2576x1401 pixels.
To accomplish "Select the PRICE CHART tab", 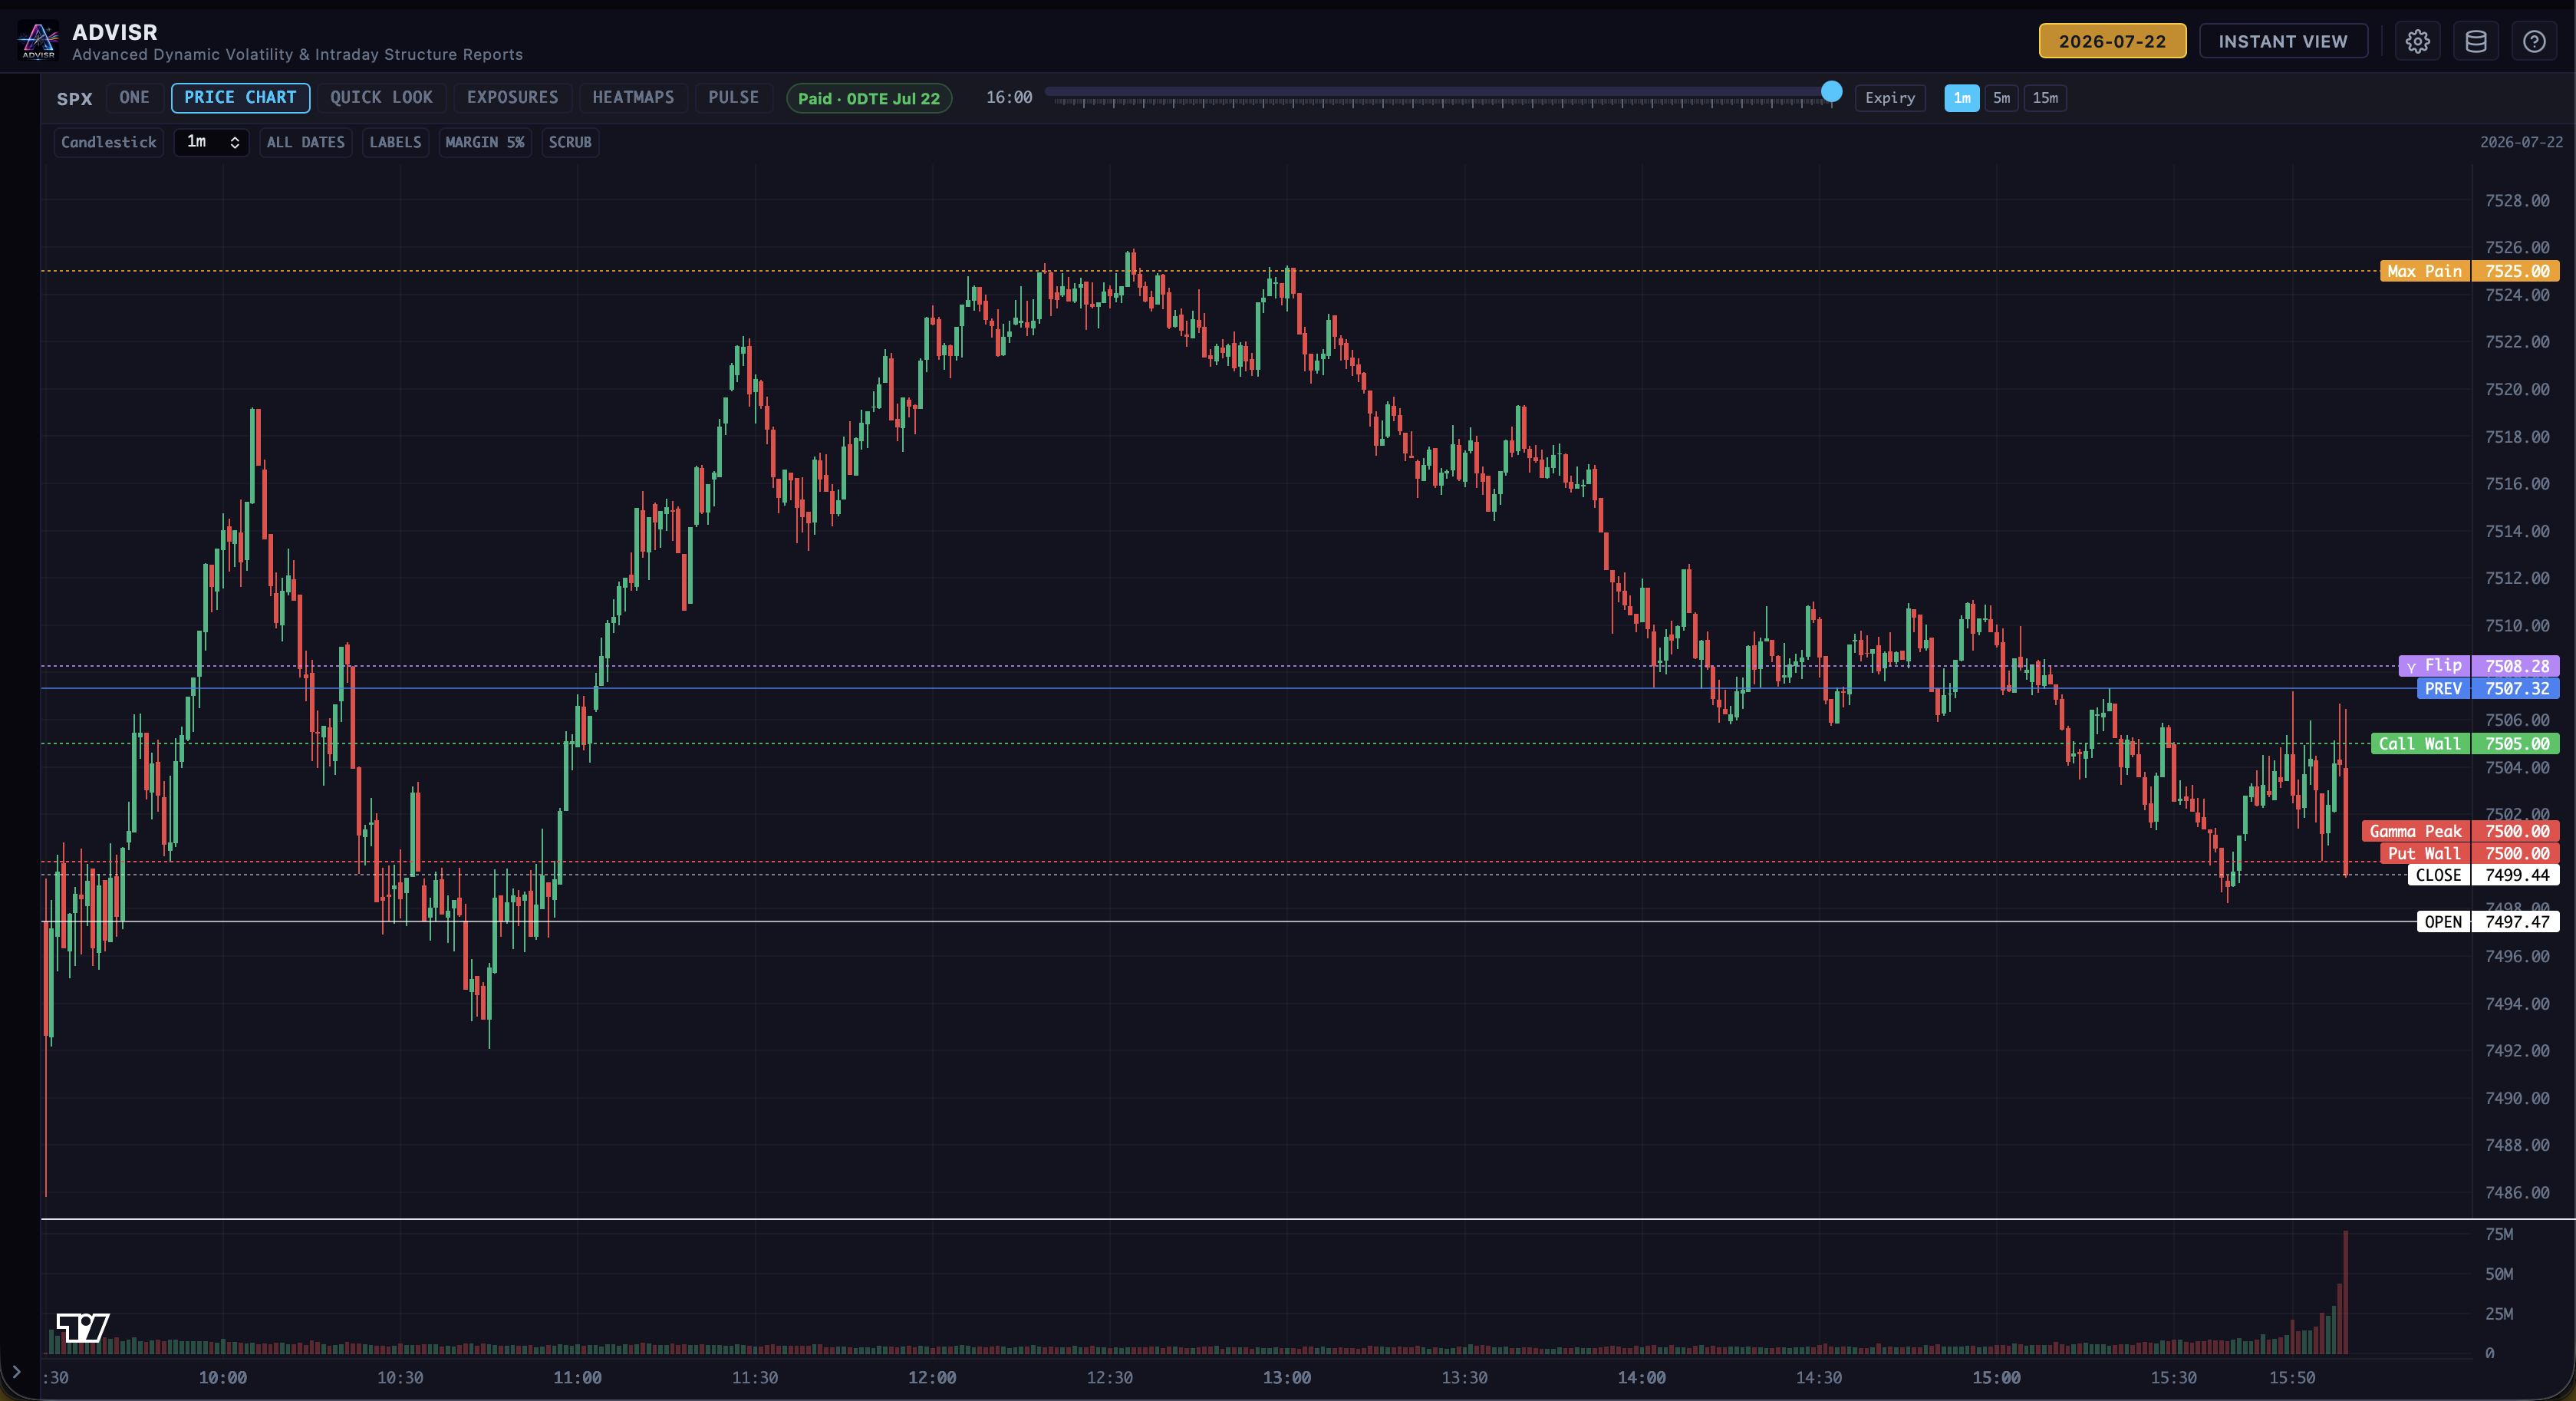I will 240,98.
